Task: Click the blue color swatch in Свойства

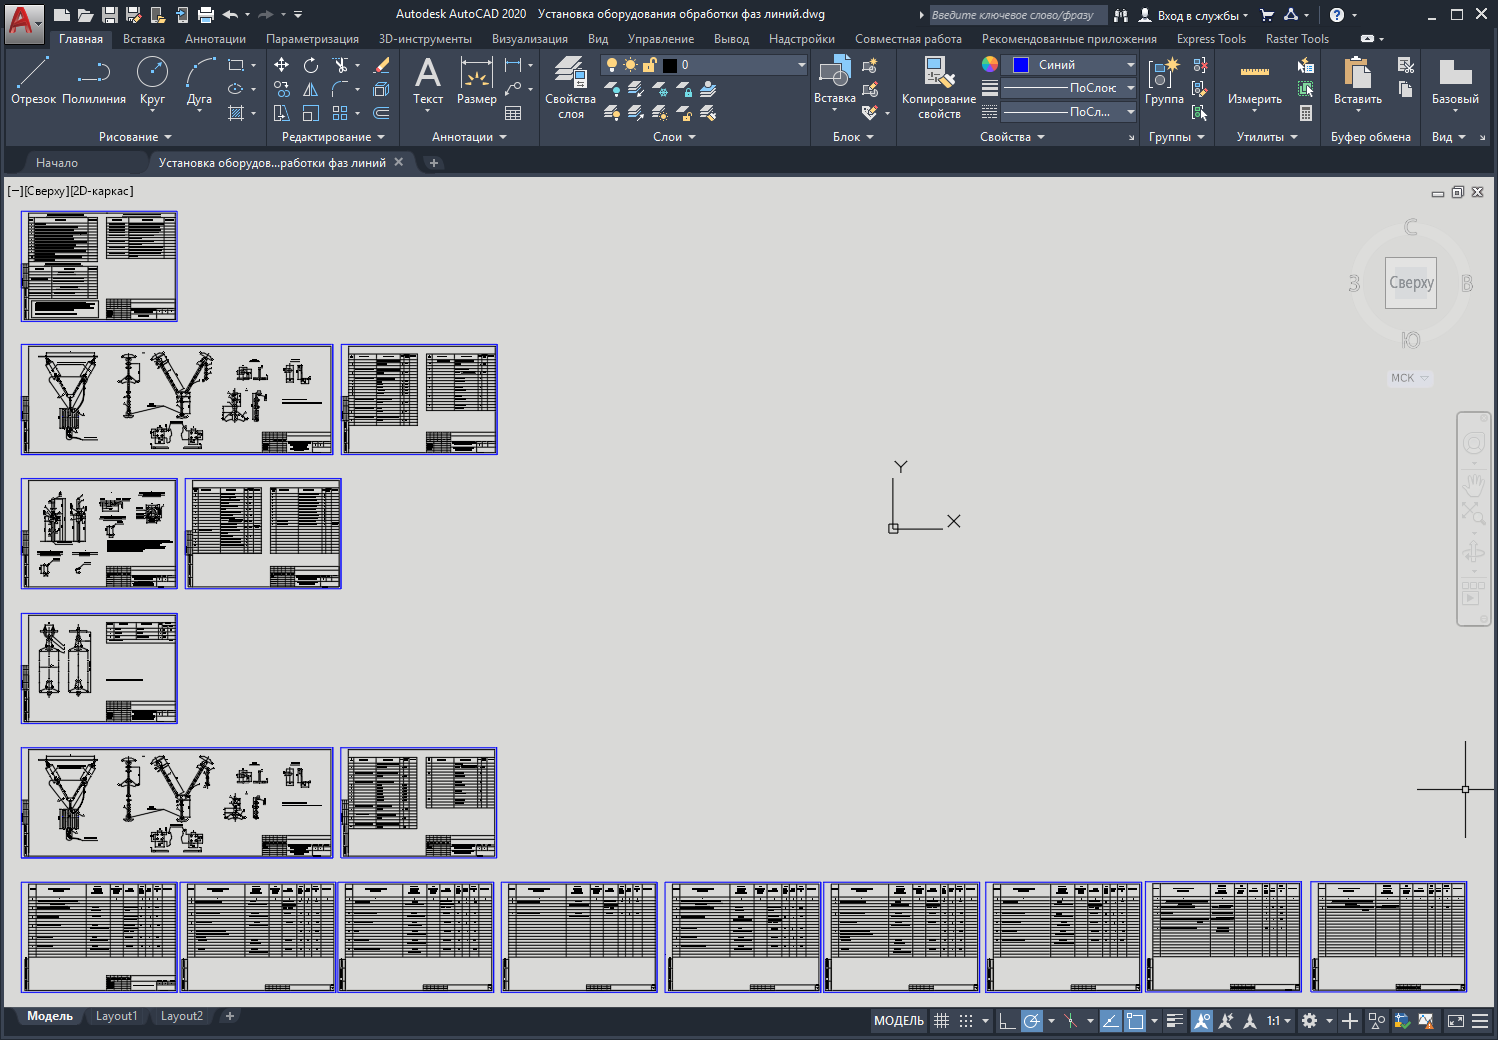Action: [1020, 65]
